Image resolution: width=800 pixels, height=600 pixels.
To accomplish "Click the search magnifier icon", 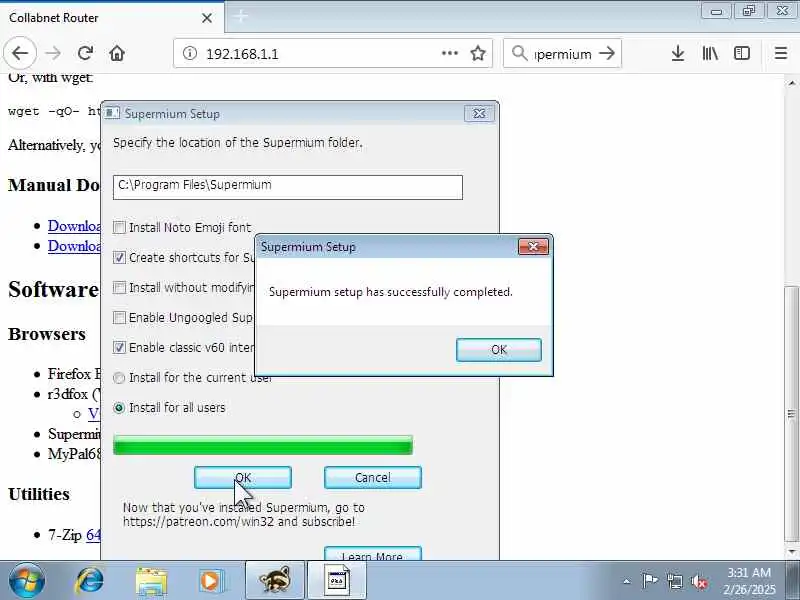I will click(x=519, y=53).
